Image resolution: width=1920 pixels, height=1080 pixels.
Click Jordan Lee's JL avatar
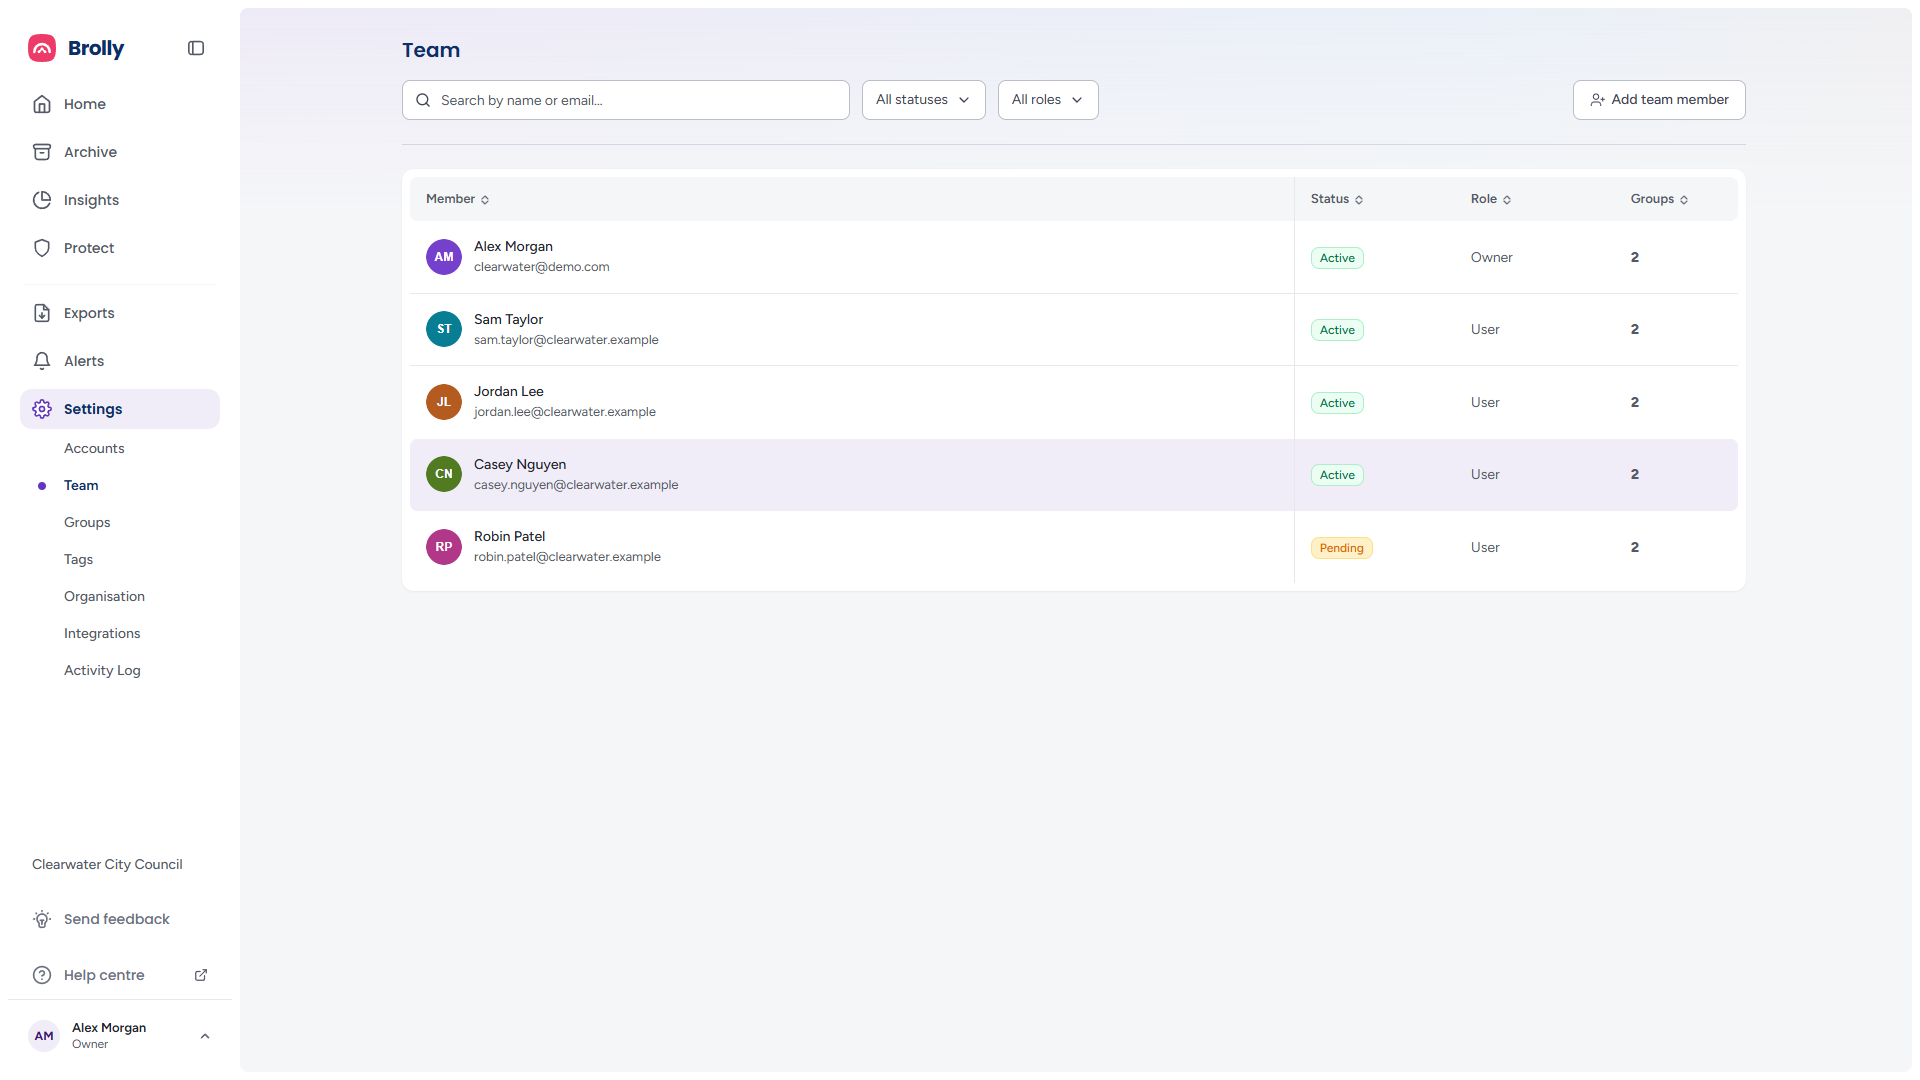tap(444, 402)
